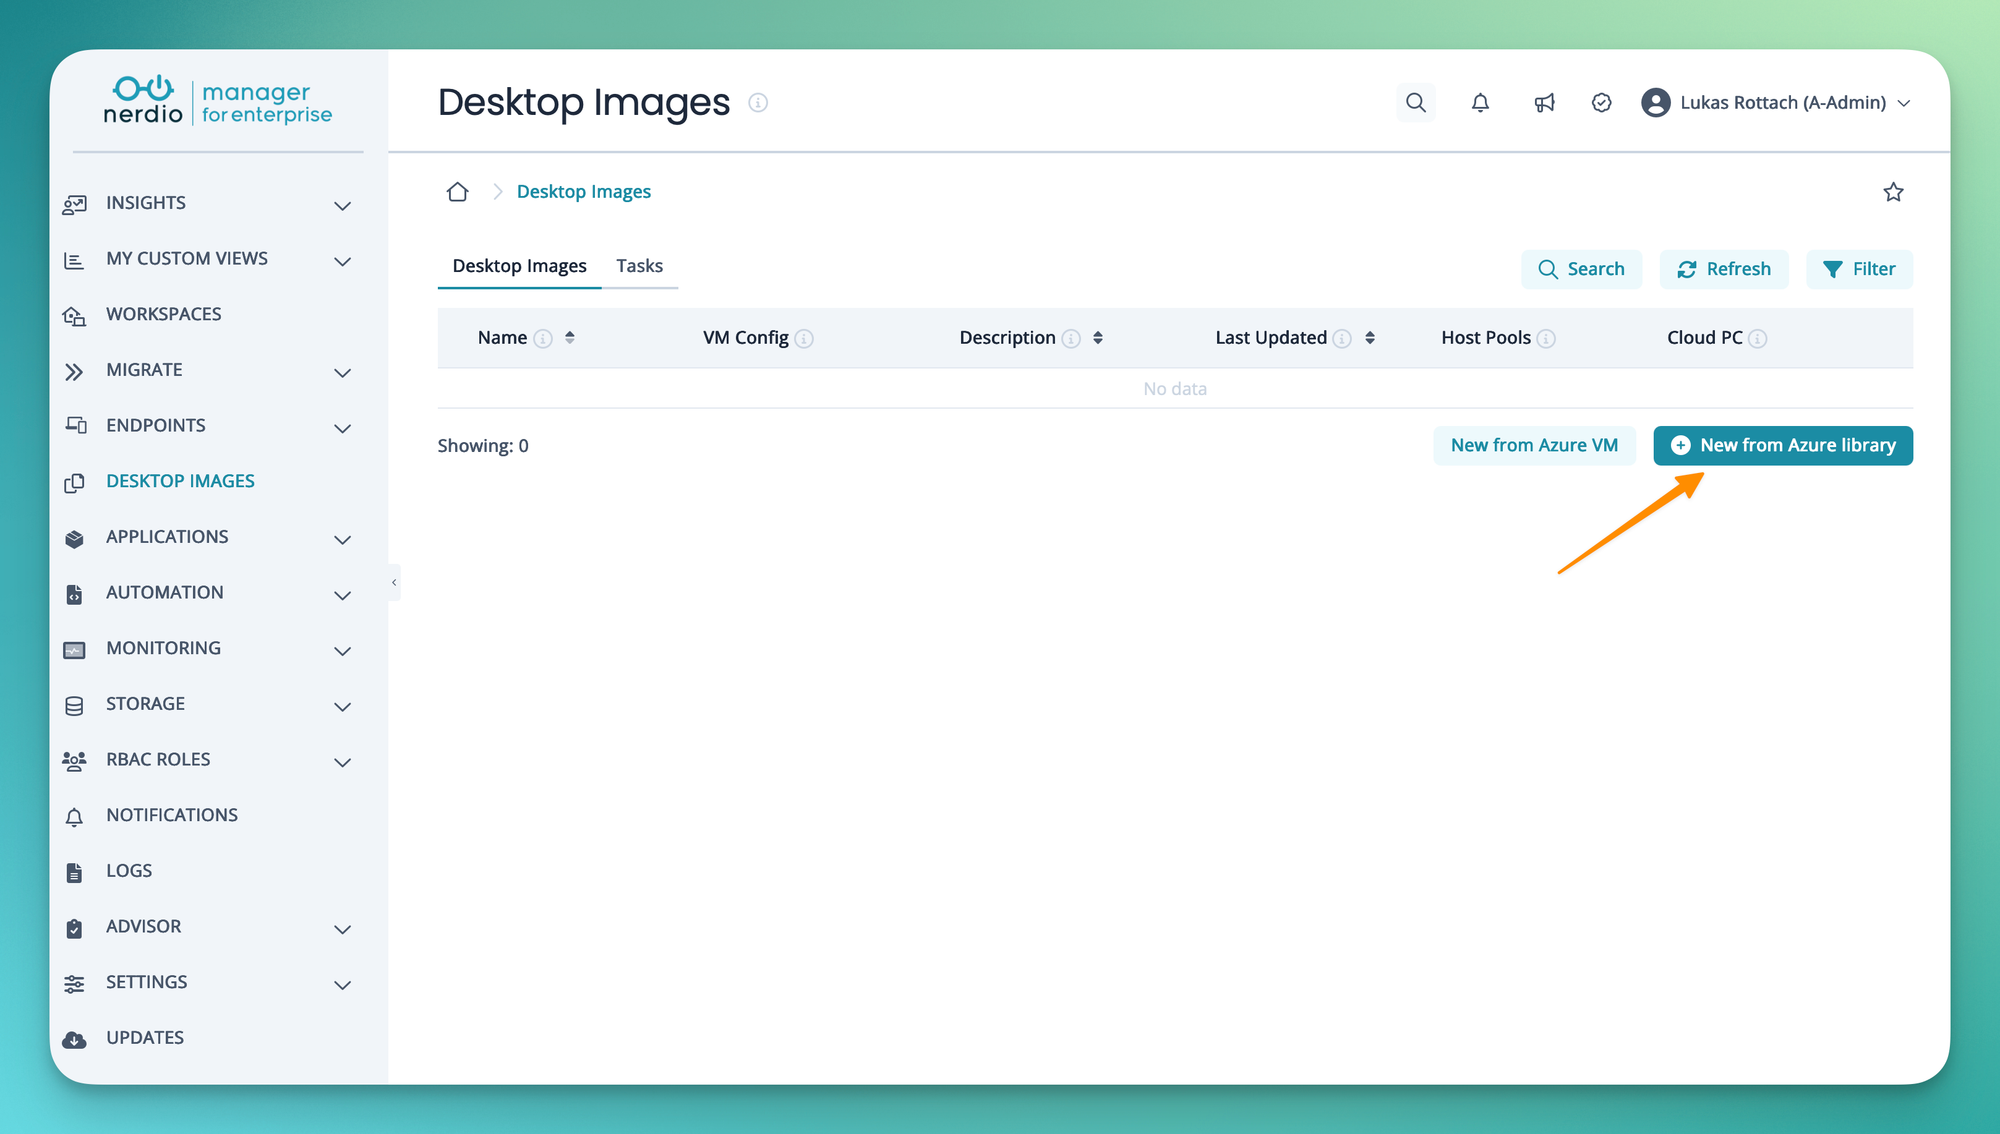Click the verified checkmark badge icon
Image resolution: width=2000 pixels, height=1134 pixels.
pyautogui.click(x=1601, y=102)
